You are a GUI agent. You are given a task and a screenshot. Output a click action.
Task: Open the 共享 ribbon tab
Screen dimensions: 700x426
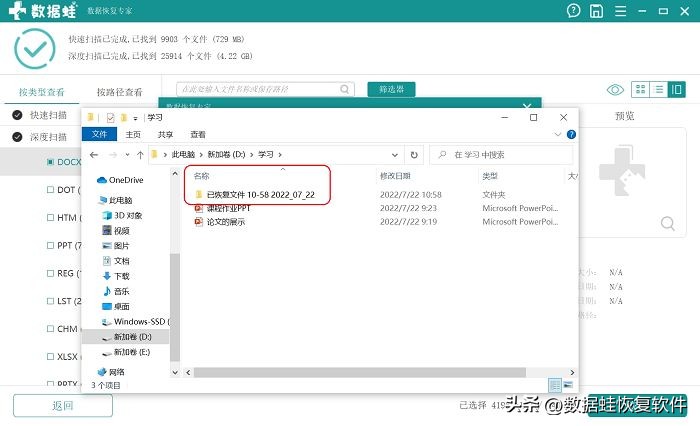click(165, 134)
